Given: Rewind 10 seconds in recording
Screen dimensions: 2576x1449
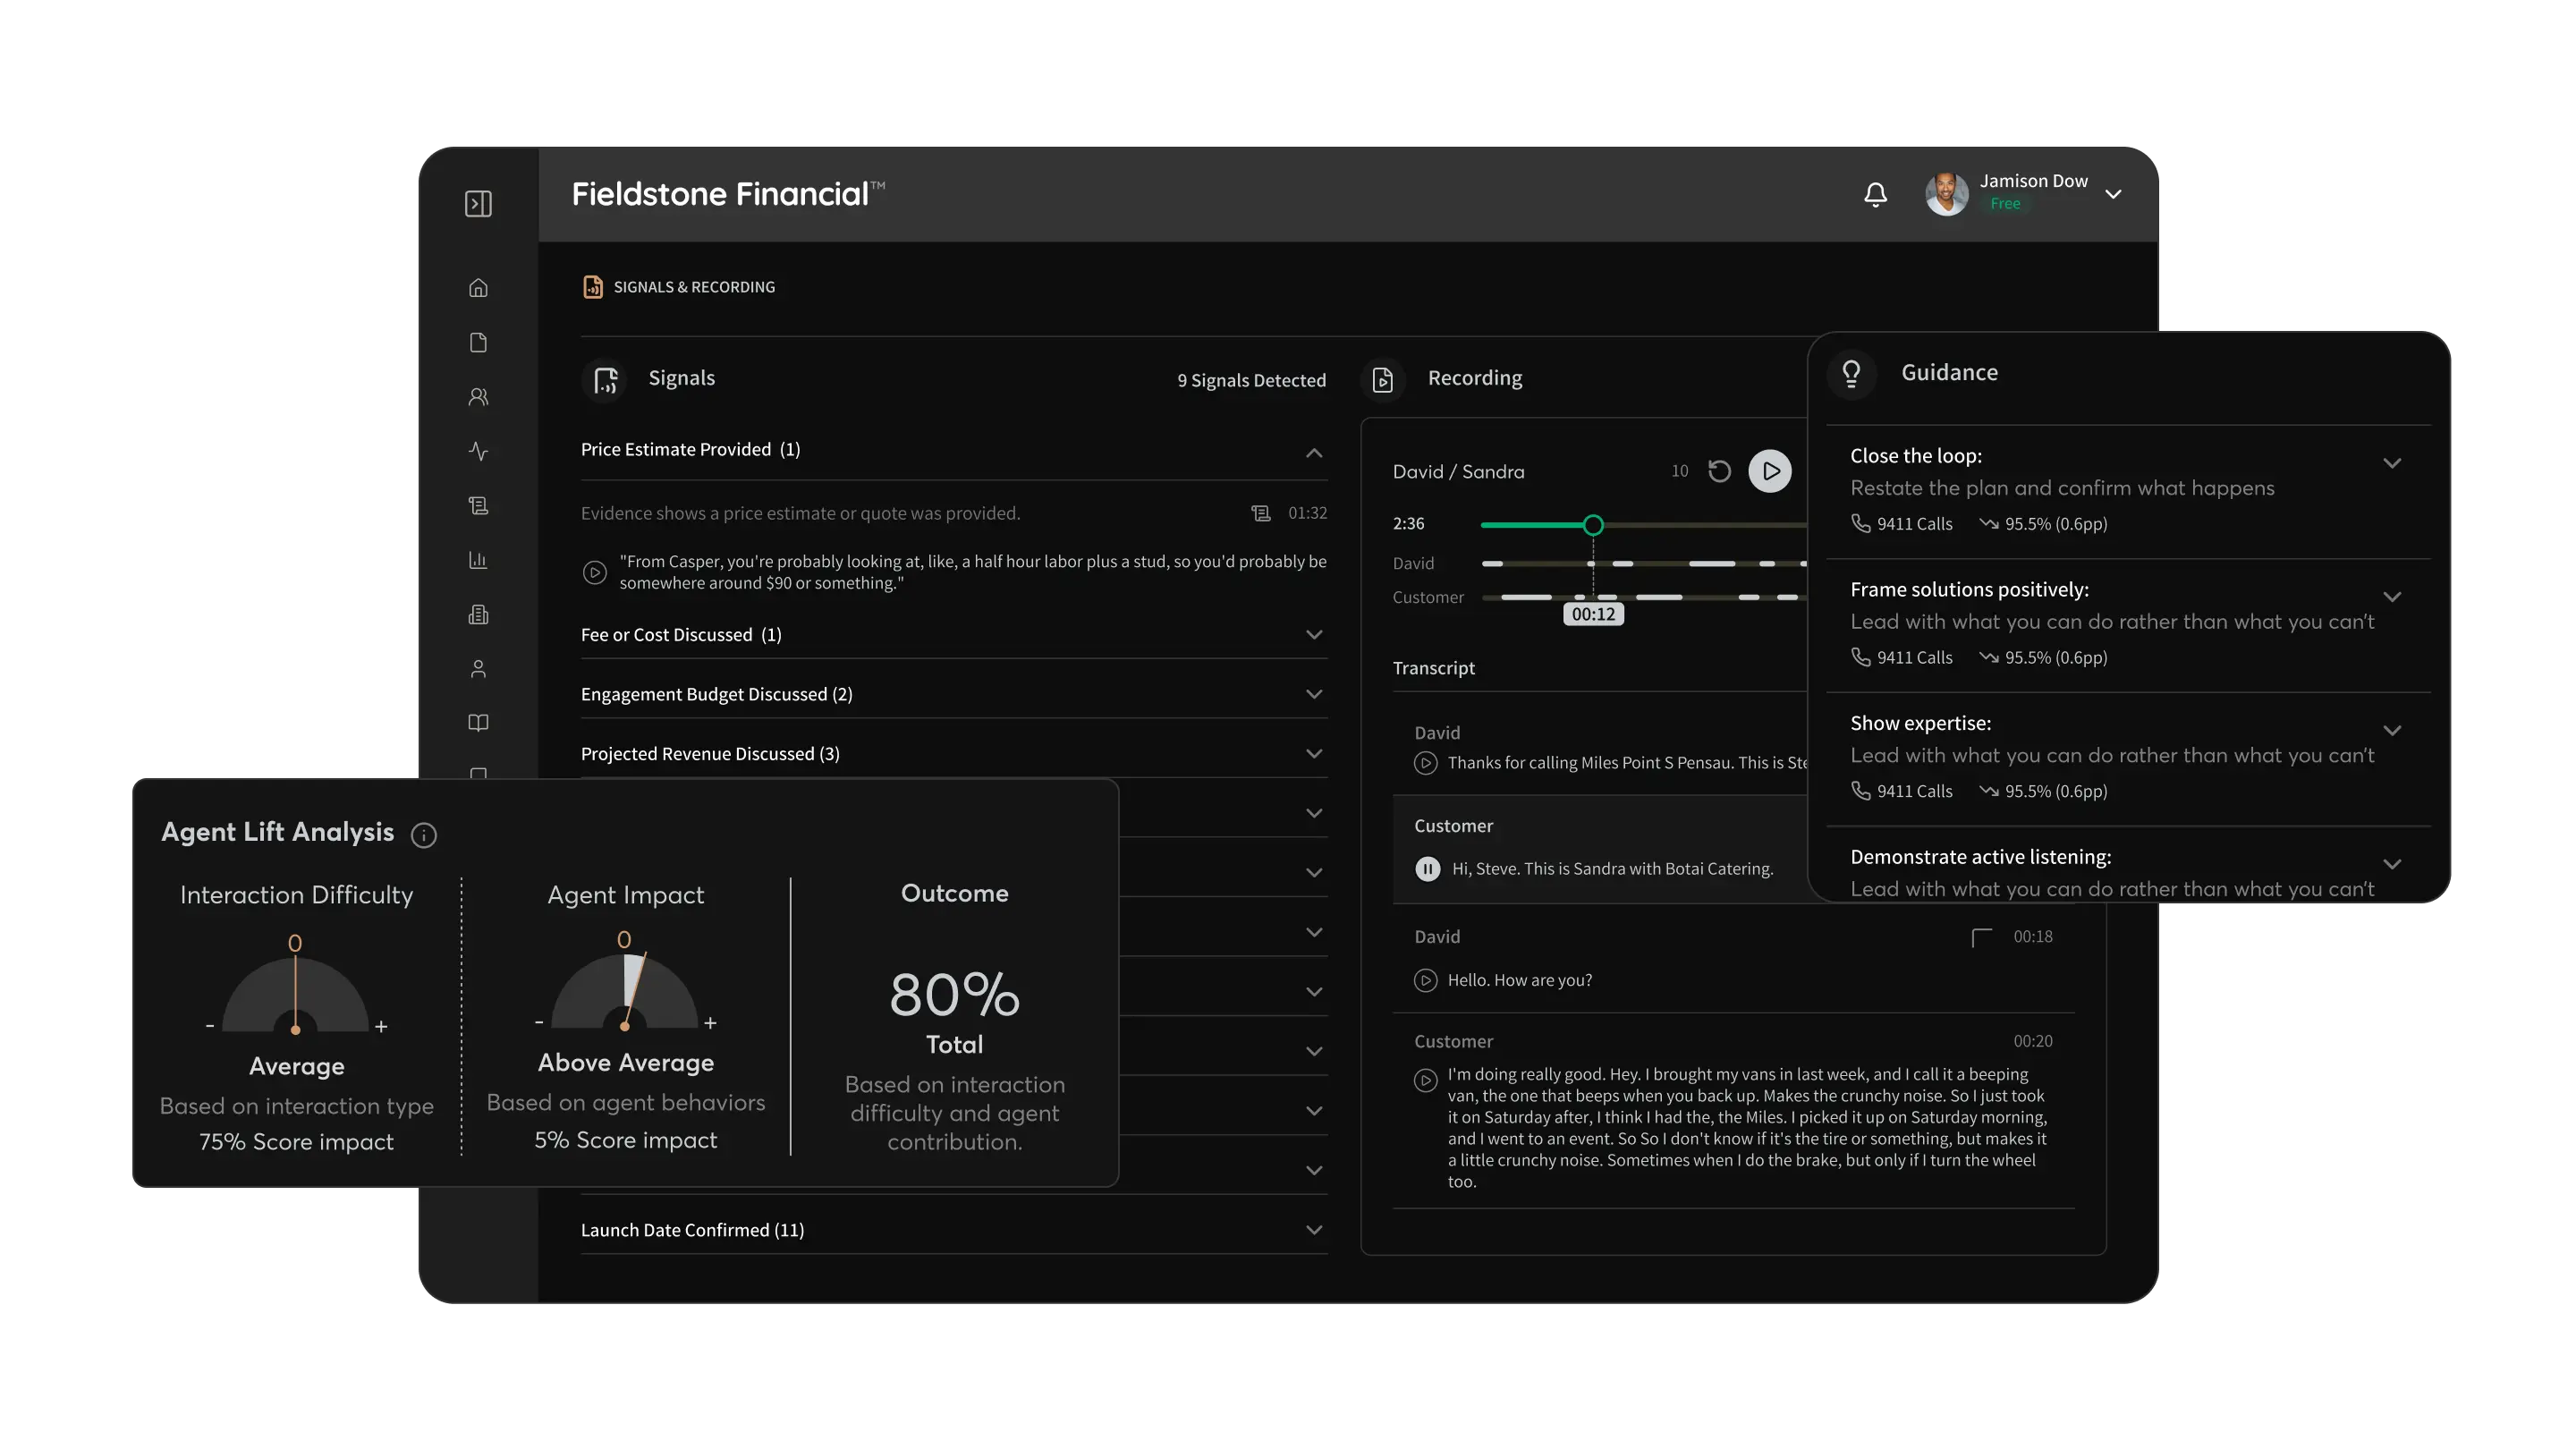Looking at the screenshot, I should coord(1719,471).
